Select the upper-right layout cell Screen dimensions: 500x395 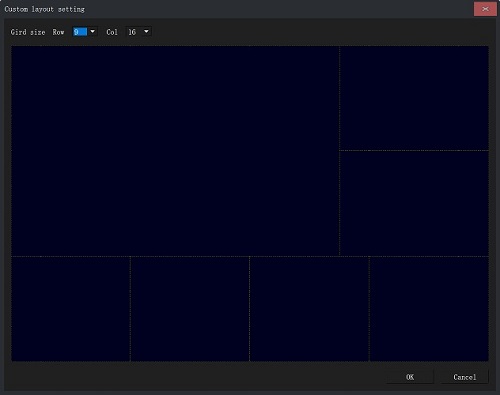tap(414, 98)
